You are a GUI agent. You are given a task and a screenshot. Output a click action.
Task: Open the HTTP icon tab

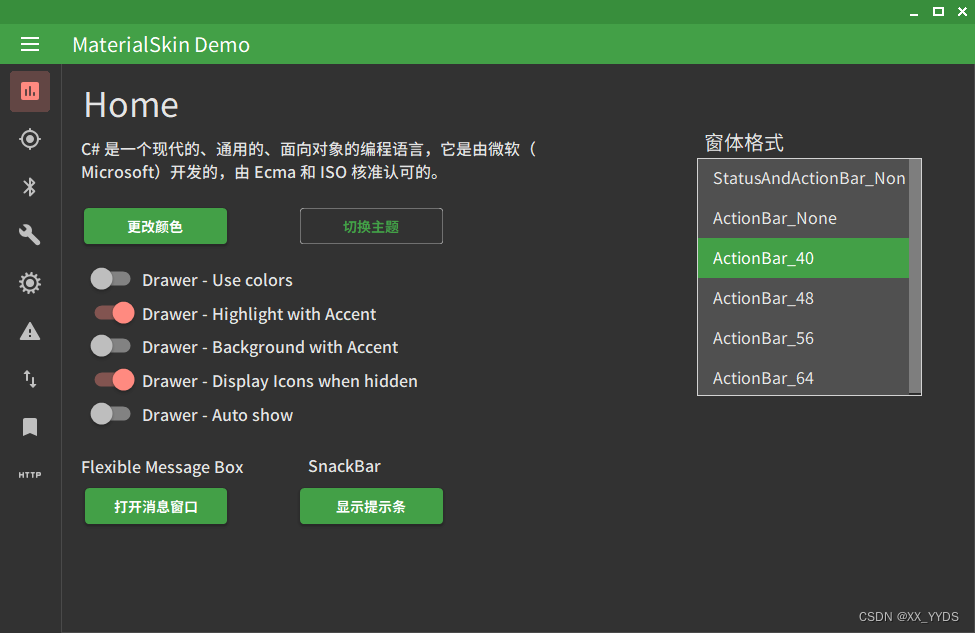pos(30,475)
